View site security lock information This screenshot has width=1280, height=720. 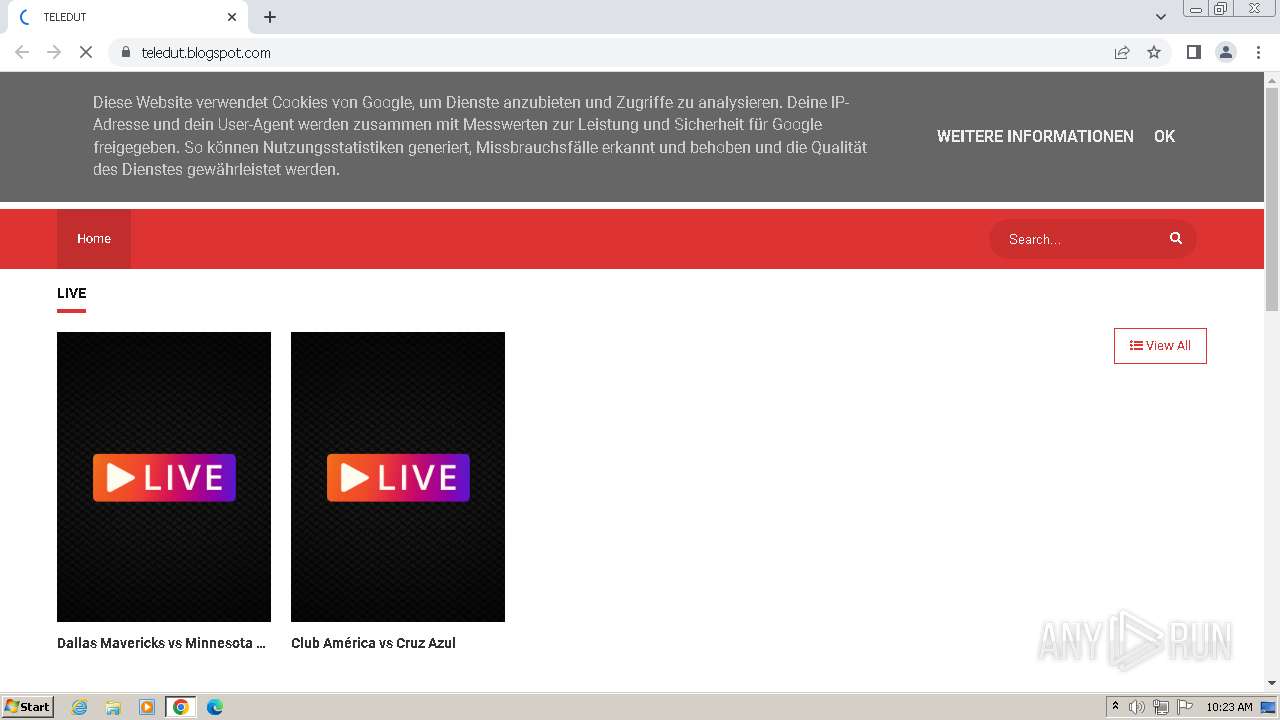125,52
